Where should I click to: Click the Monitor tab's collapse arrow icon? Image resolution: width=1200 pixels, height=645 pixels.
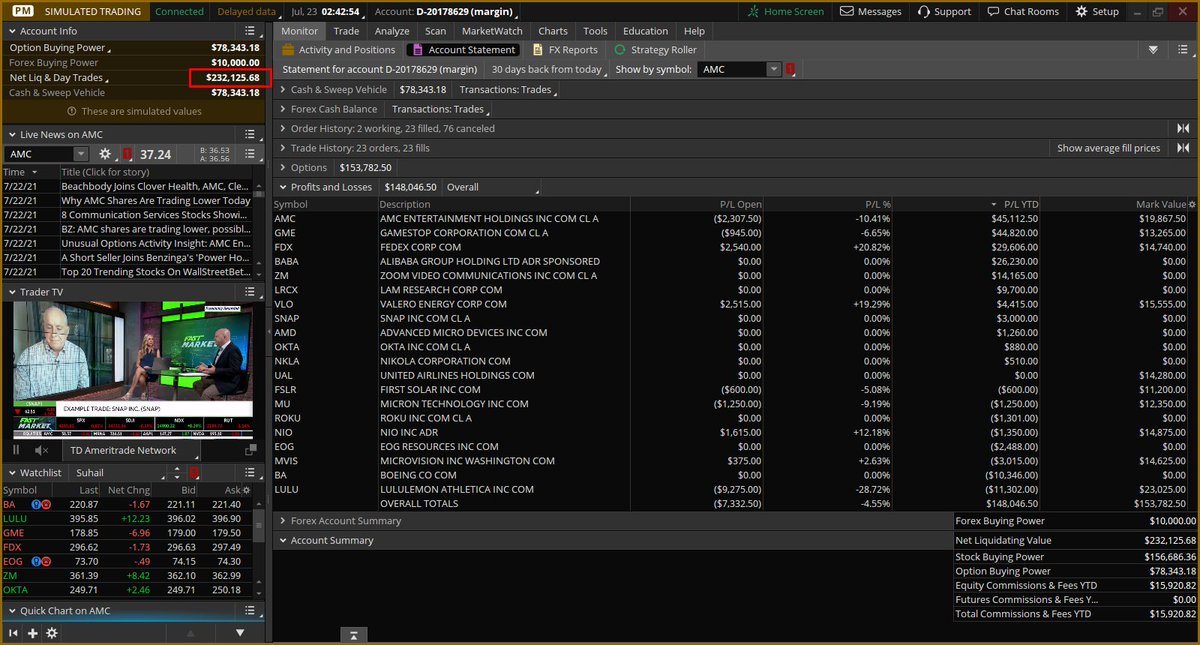pyautogui.click(x=1153, y=50)
